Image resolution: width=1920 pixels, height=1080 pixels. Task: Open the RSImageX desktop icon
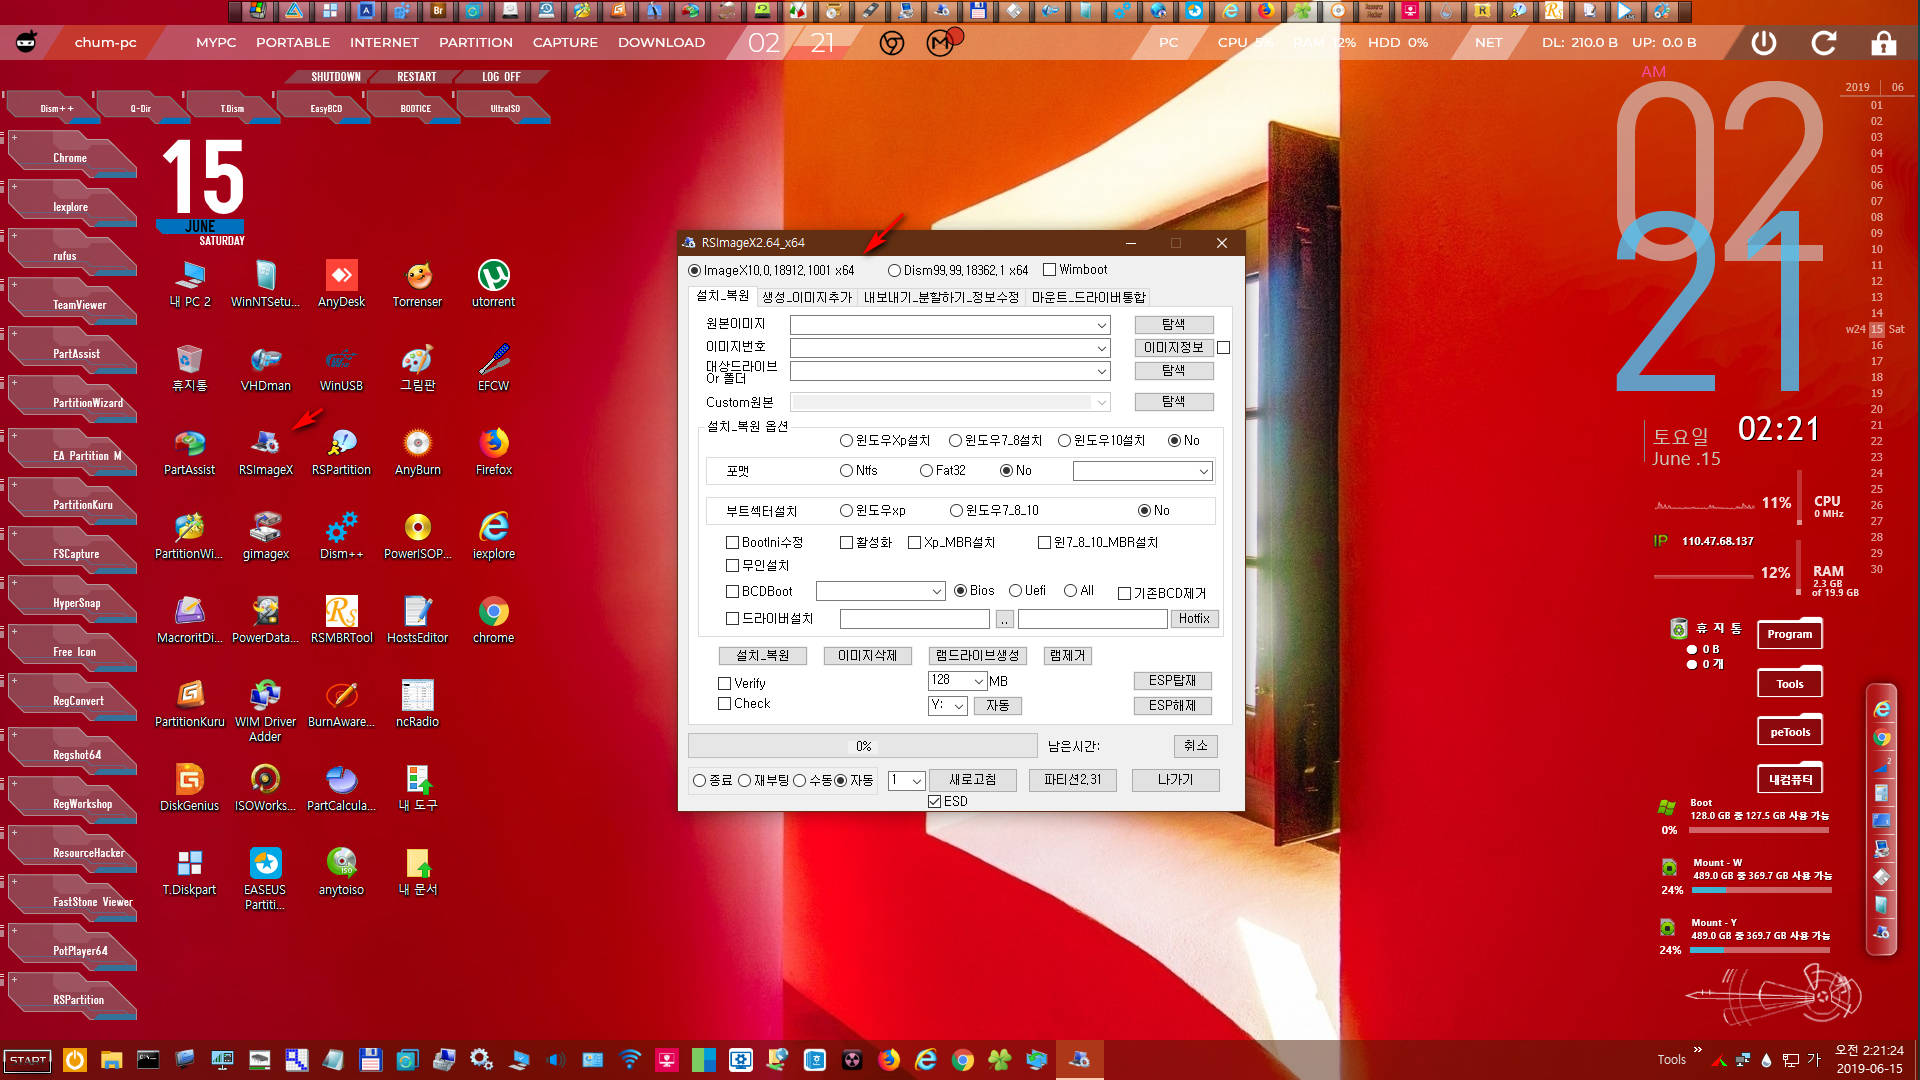(265, 451)
